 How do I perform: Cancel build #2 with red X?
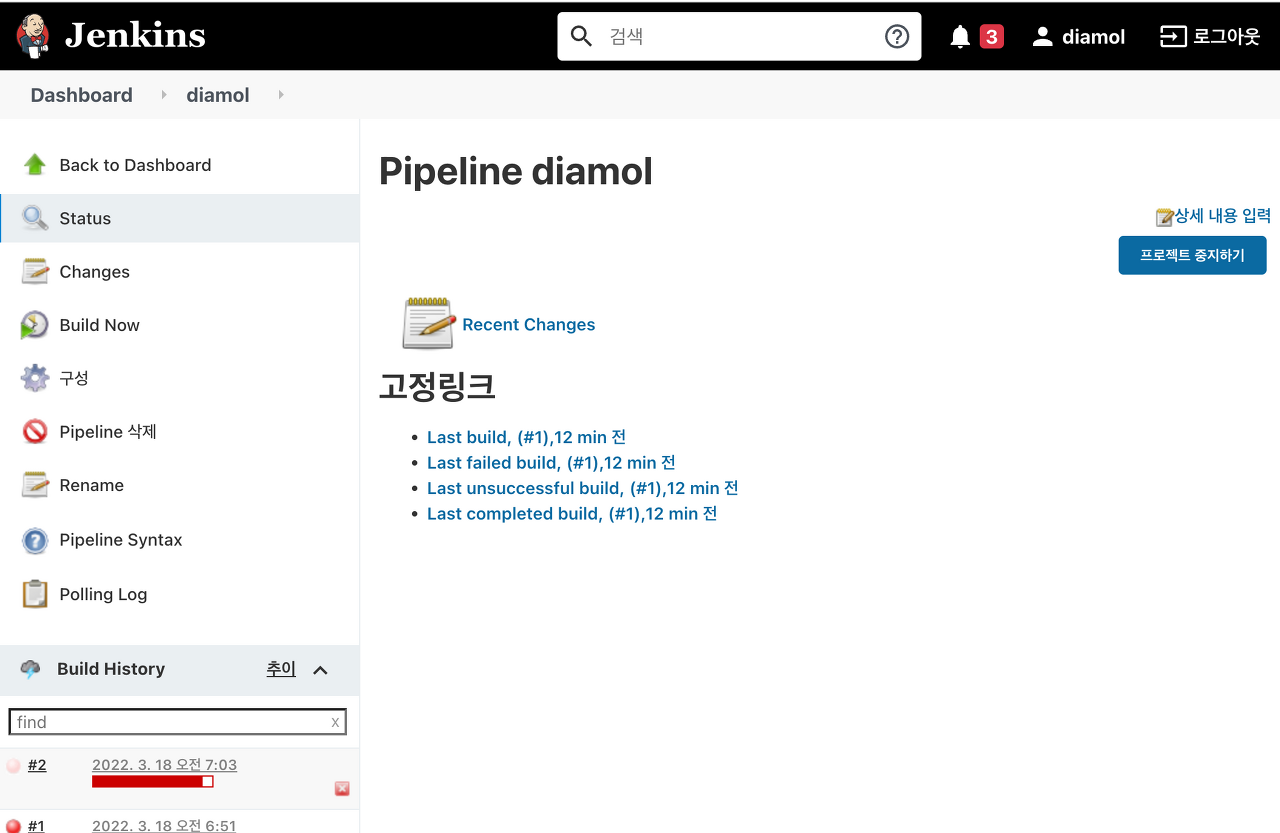pyautogui.click(x=342, y=789)
